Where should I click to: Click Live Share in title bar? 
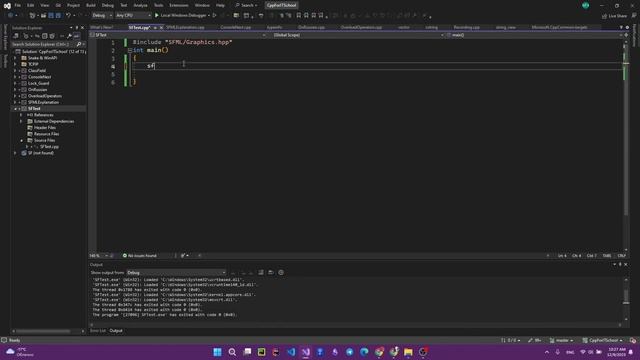[614, 16]
